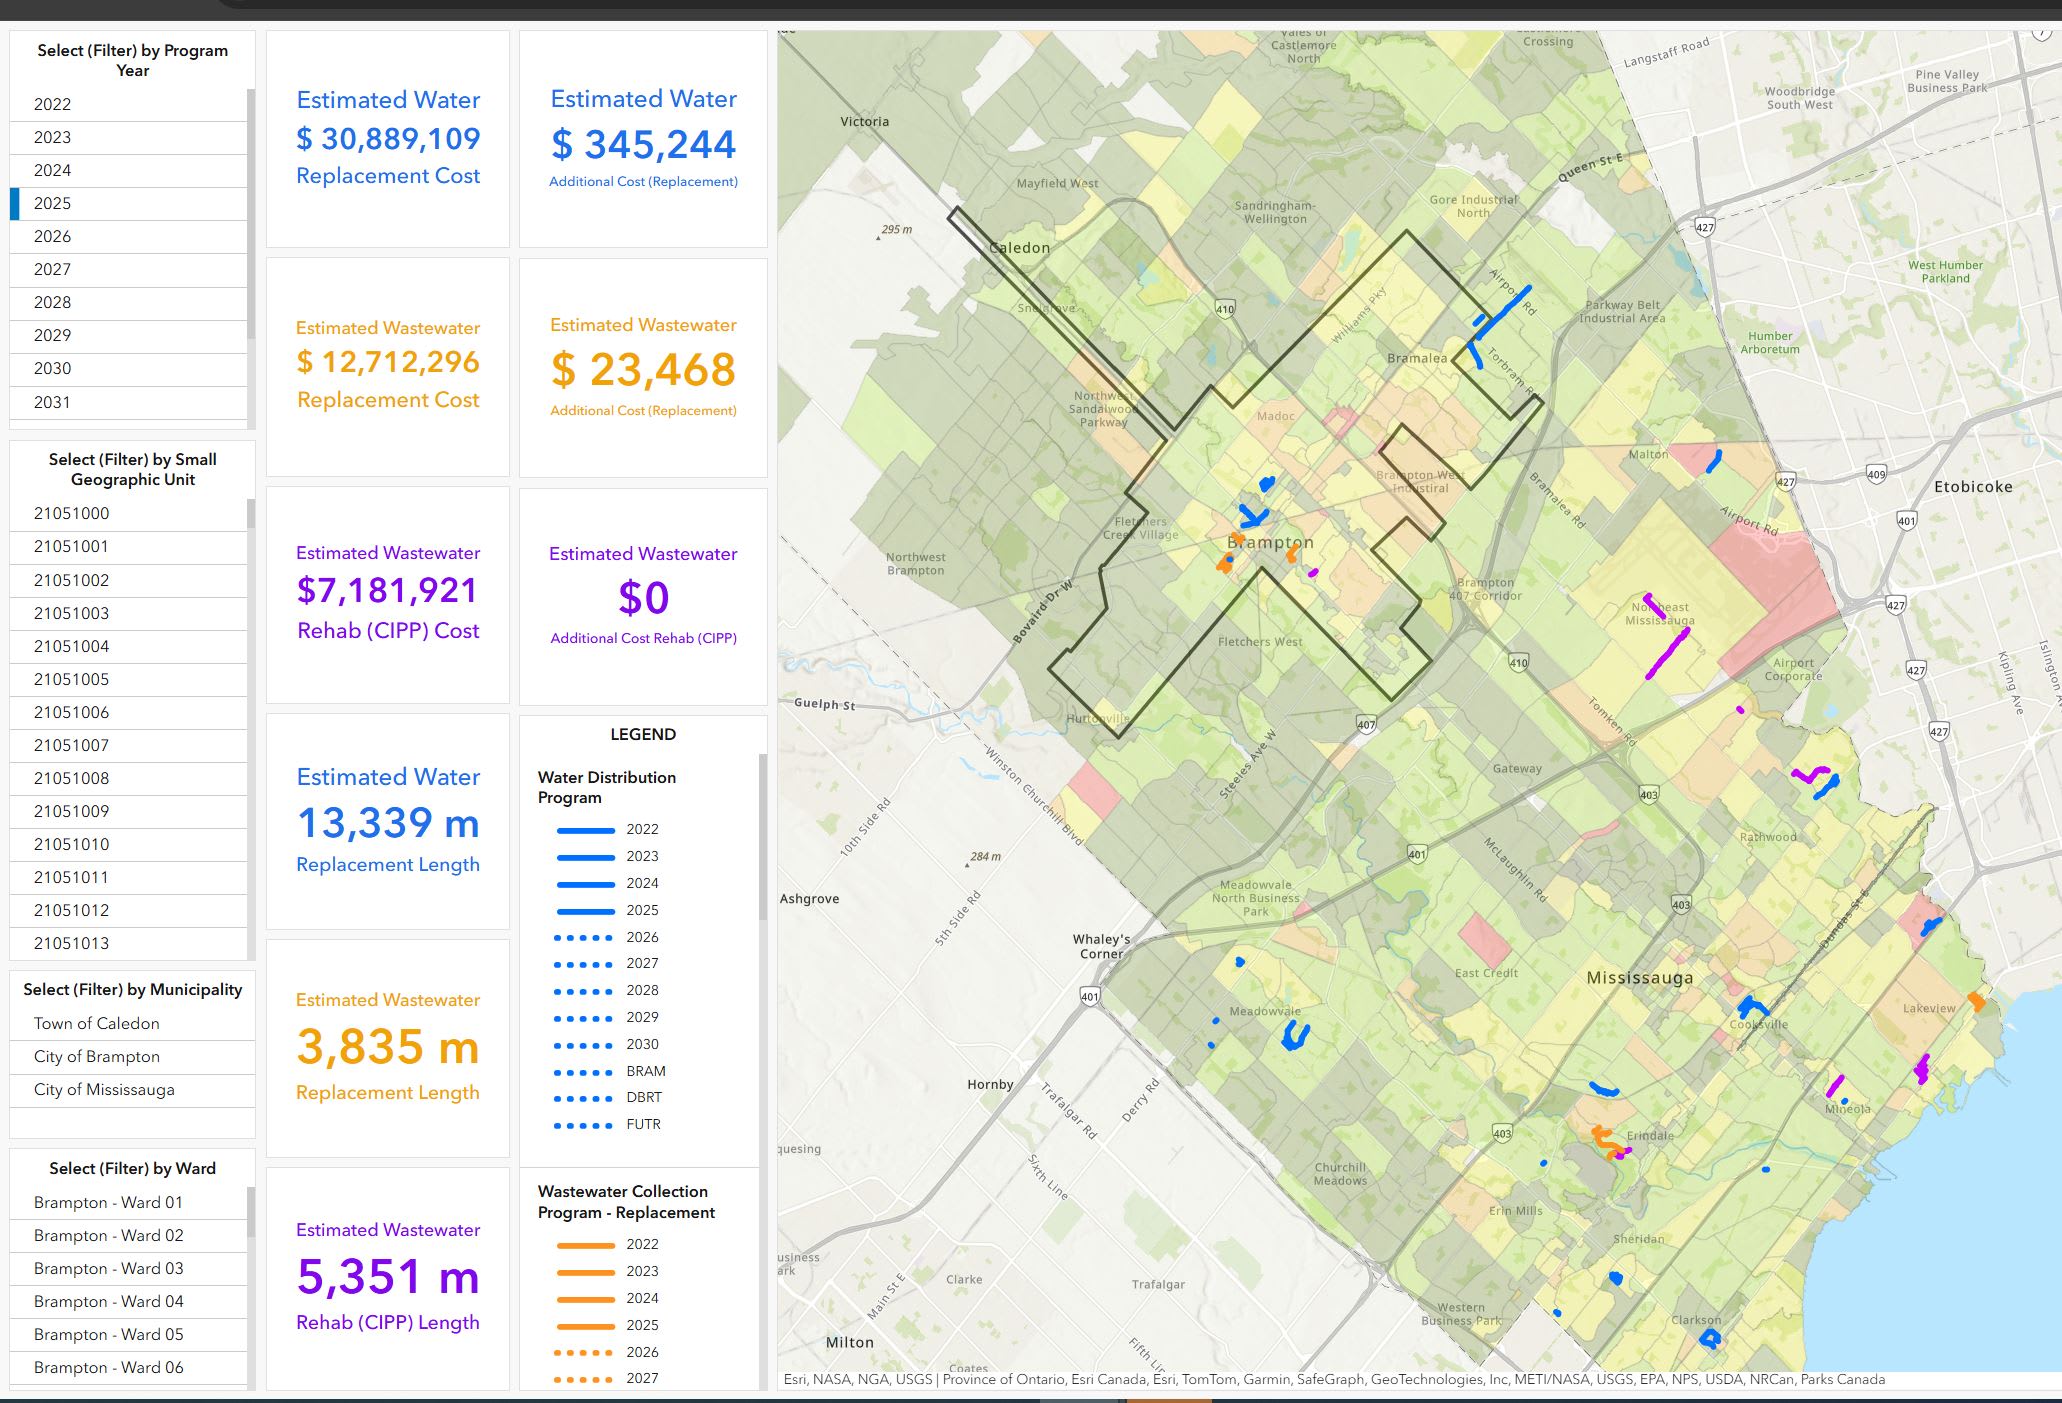This screenshot has height=1403, width=2062.
Task: Click the Program Year list scrollbar
Action: [x=251, y=214]
